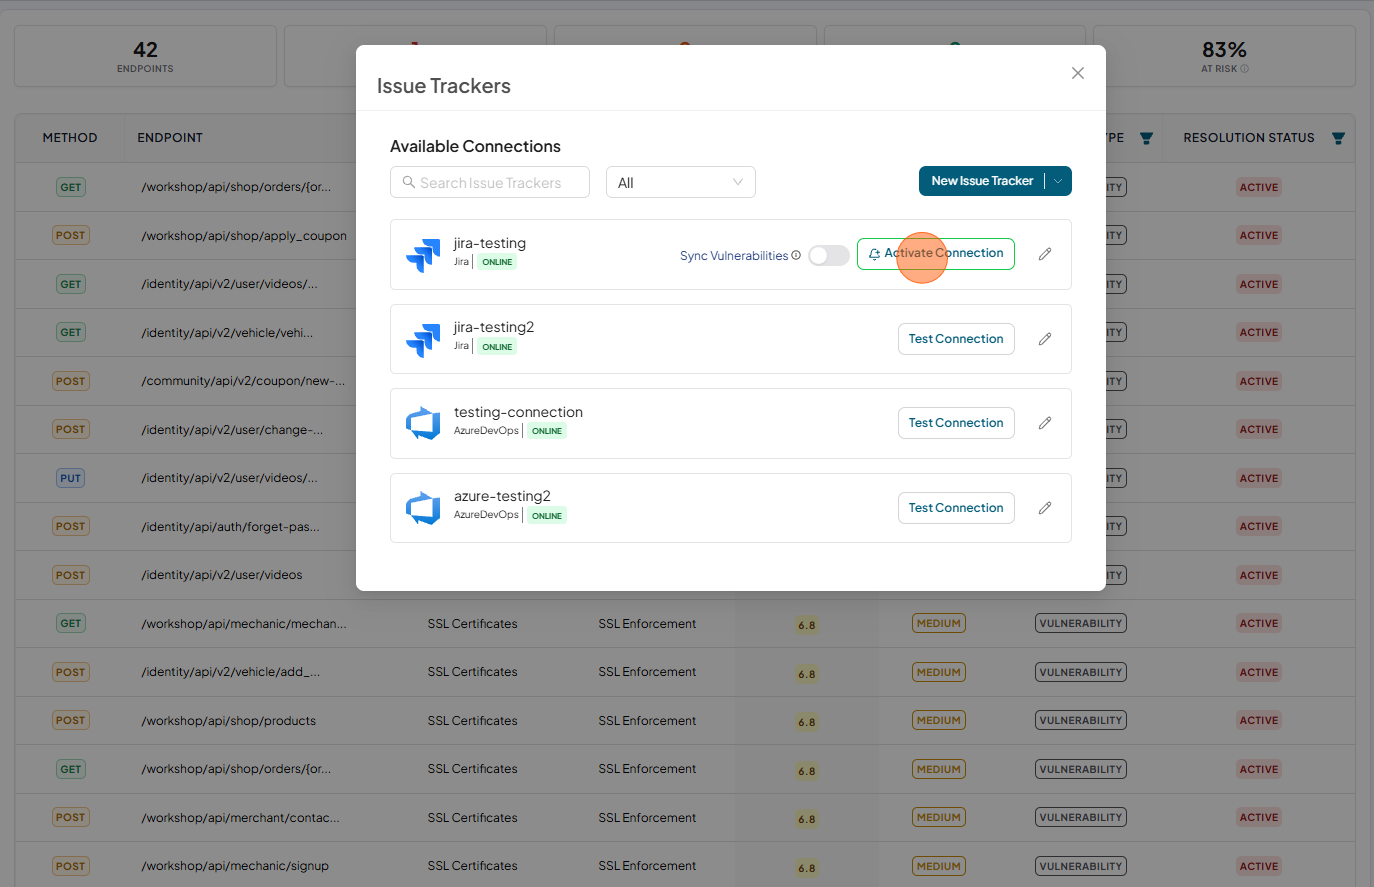Click ONLINE badge under azure-testing2
The image size is (1374, 887).
click(547, 516)
